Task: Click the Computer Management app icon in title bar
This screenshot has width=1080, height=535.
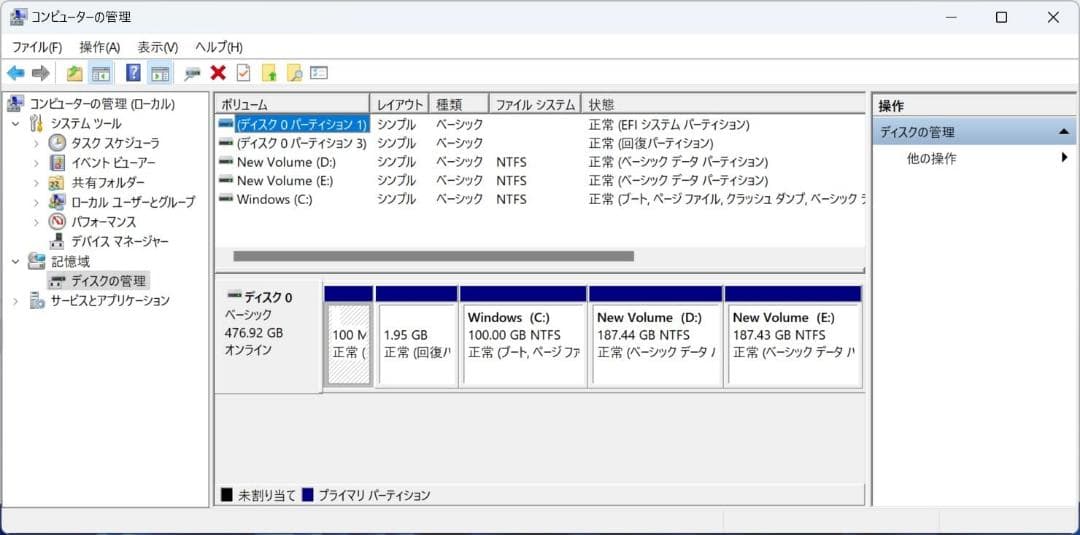Action: [x=19, y=17]
